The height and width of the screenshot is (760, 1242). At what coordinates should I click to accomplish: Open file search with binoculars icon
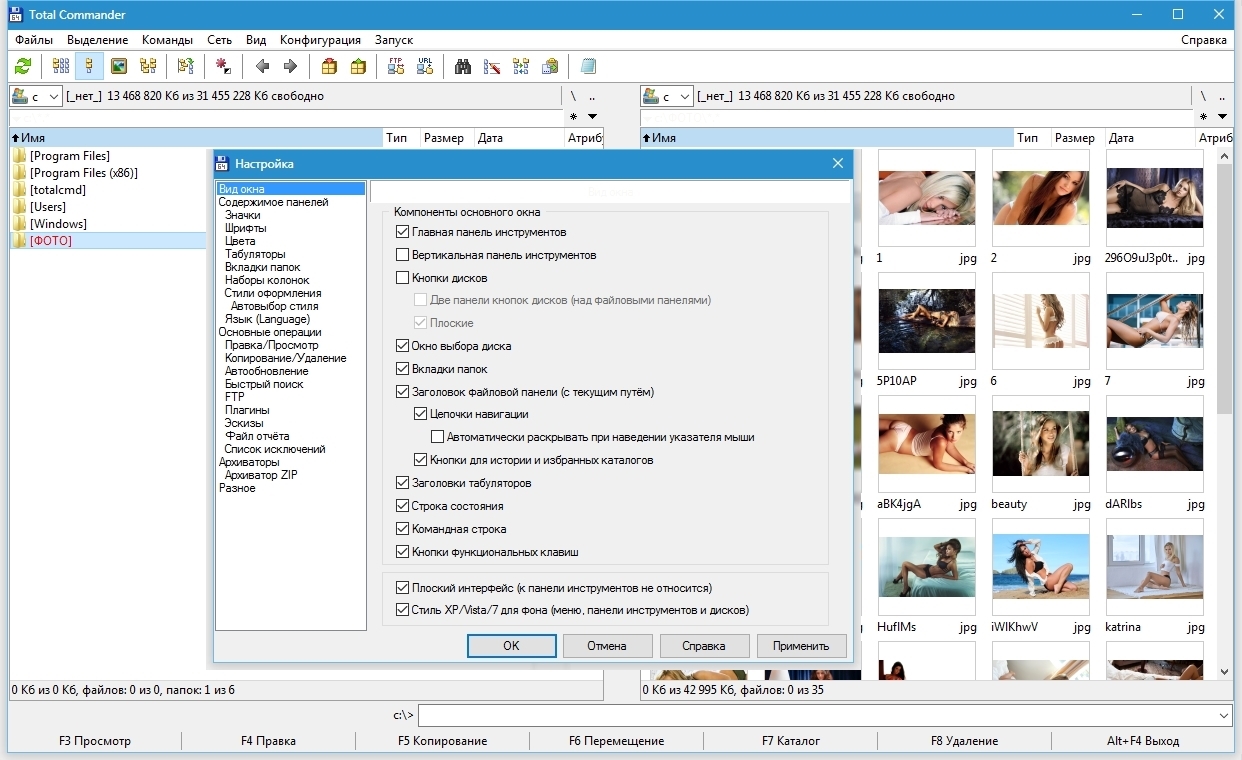[463, 67]
